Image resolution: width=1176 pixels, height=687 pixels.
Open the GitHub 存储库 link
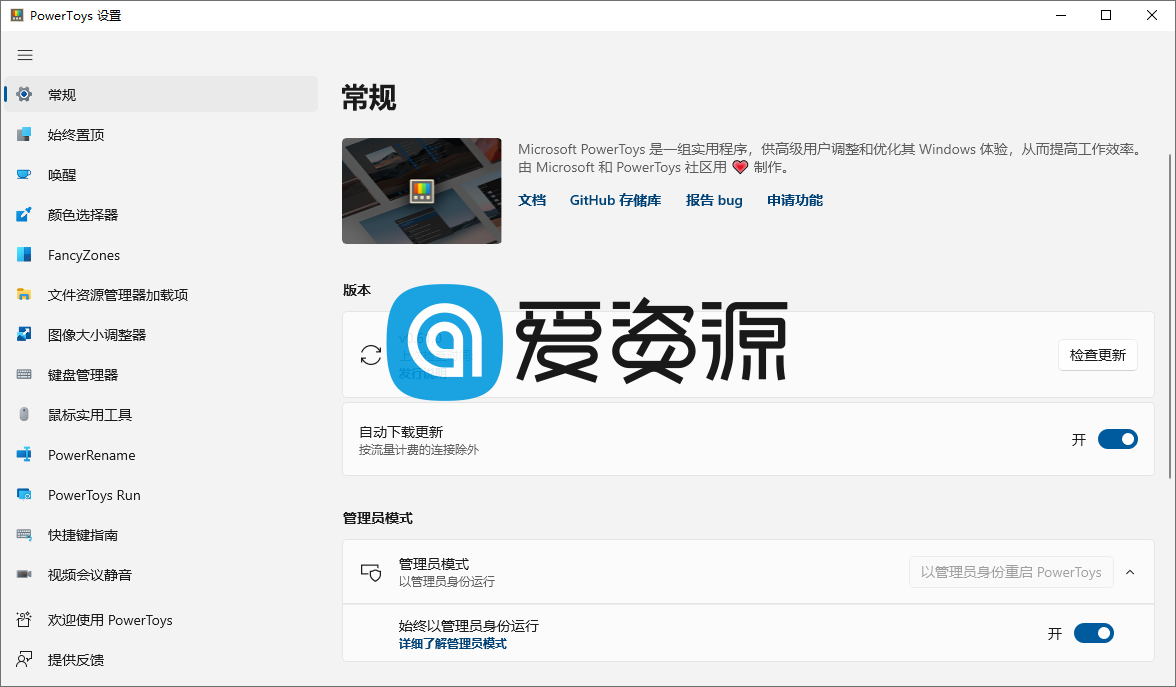(x=615, y=200)
